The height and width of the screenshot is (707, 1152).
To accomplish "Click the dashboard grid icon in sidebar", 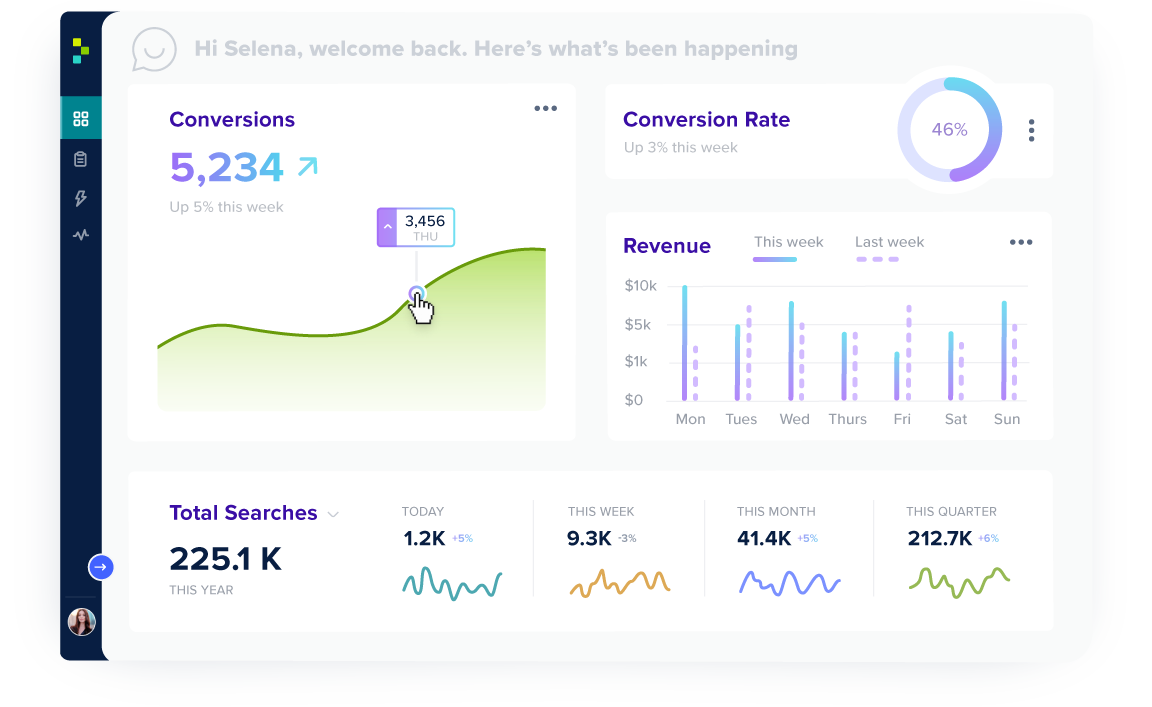I will 81,119.
